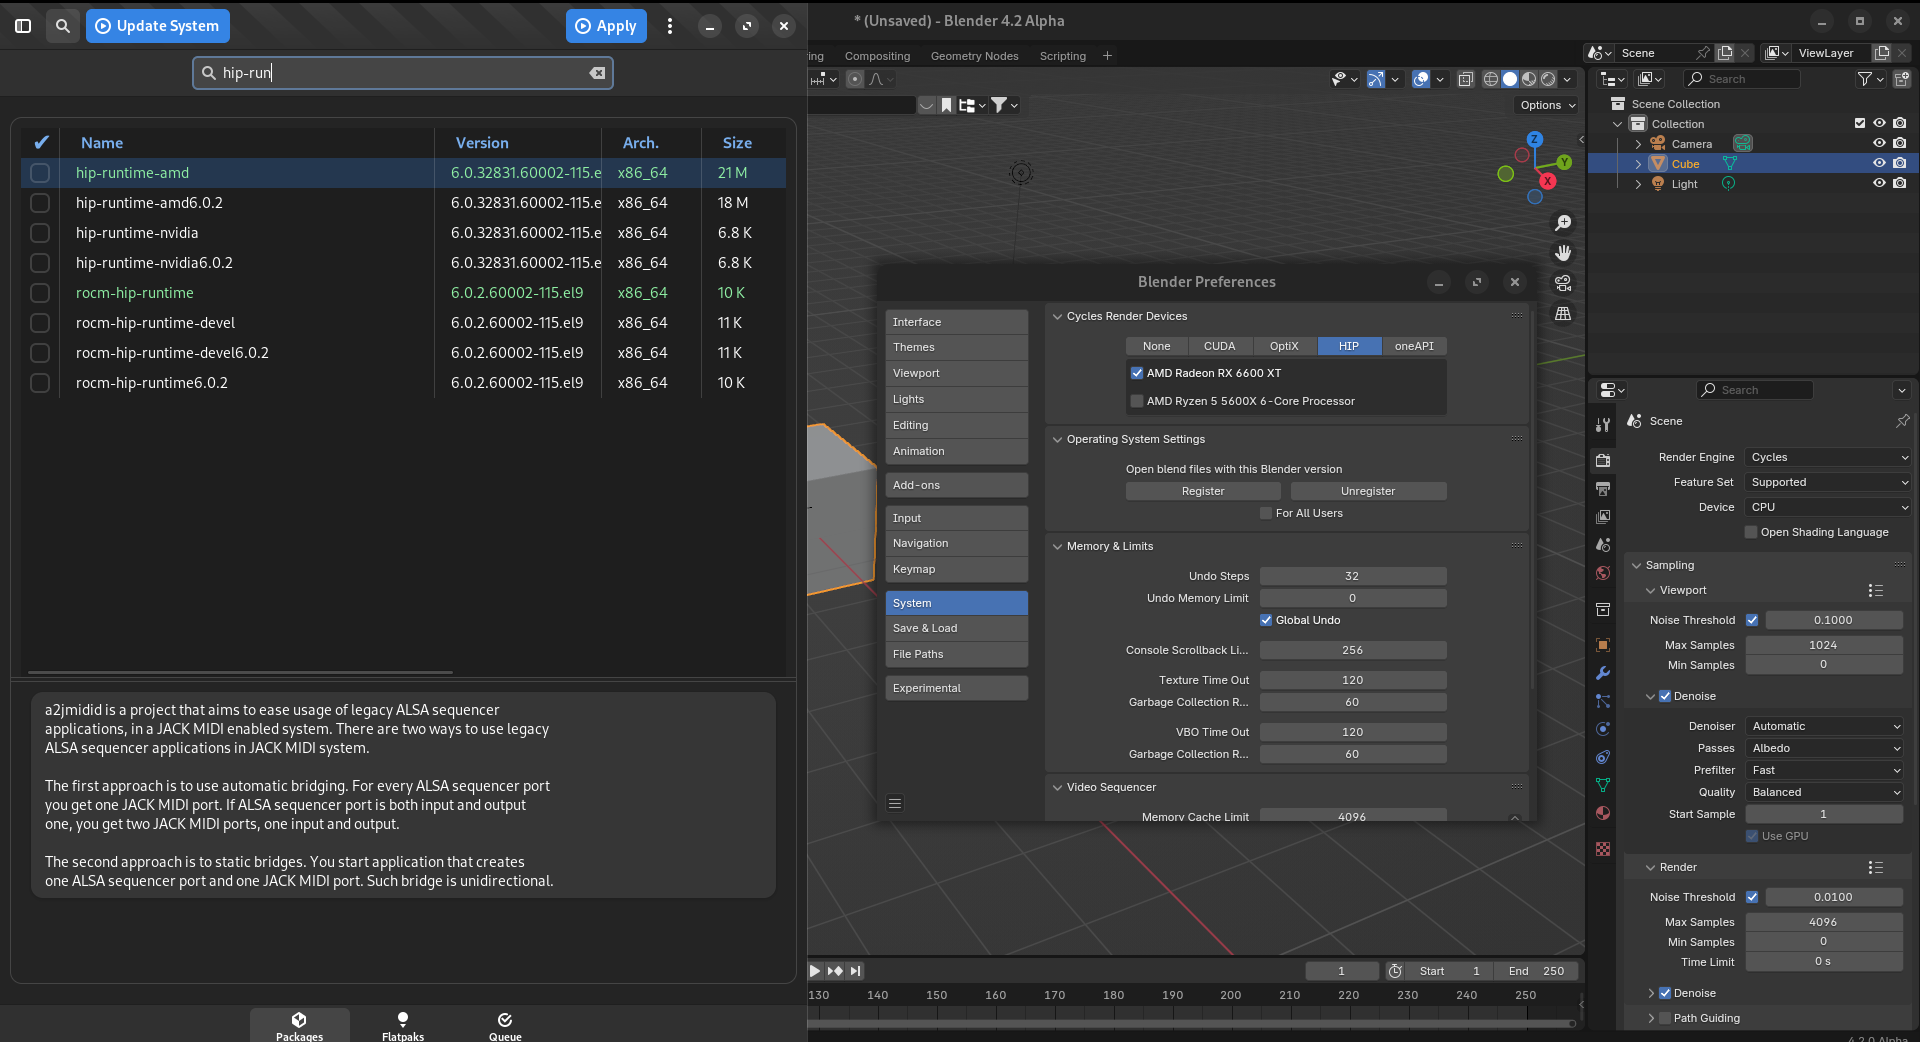The height and width of the screenshot is (1042, 1920).
Task: Click the pan view hand icon
Action: (1563, 253)
